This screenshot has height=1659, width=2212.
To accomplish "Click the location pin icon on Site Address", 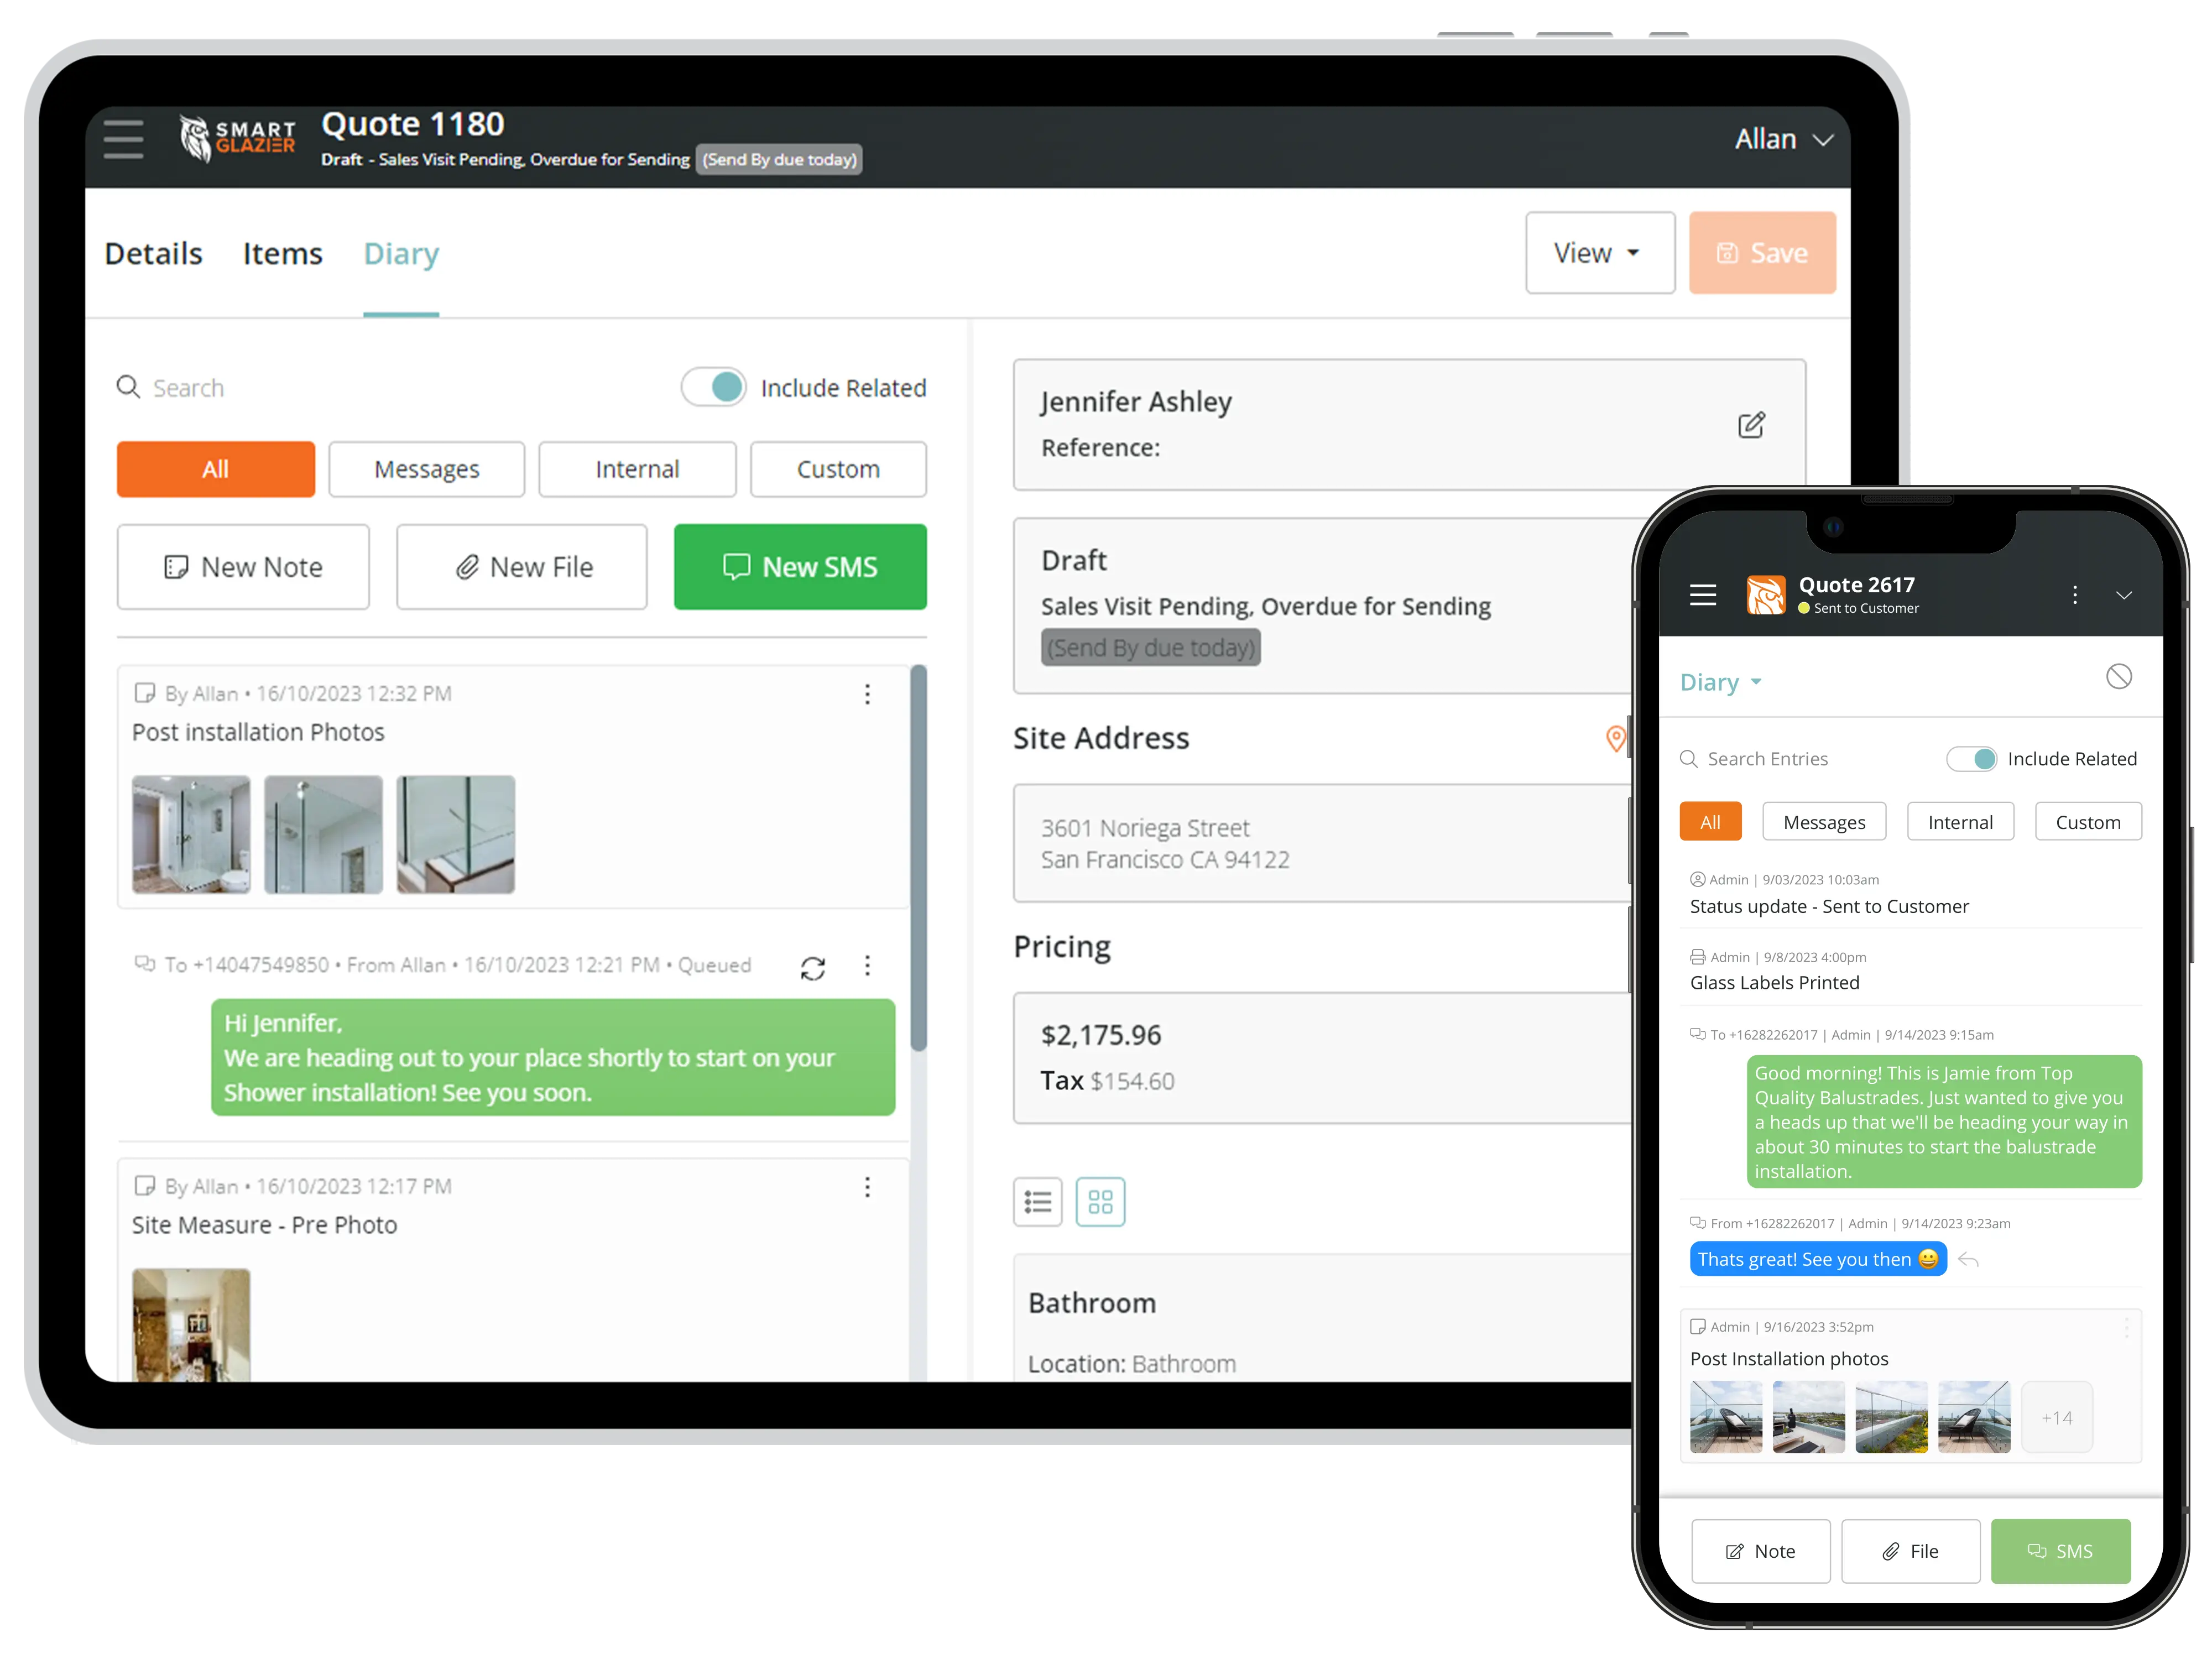I will click(1616, 735).
